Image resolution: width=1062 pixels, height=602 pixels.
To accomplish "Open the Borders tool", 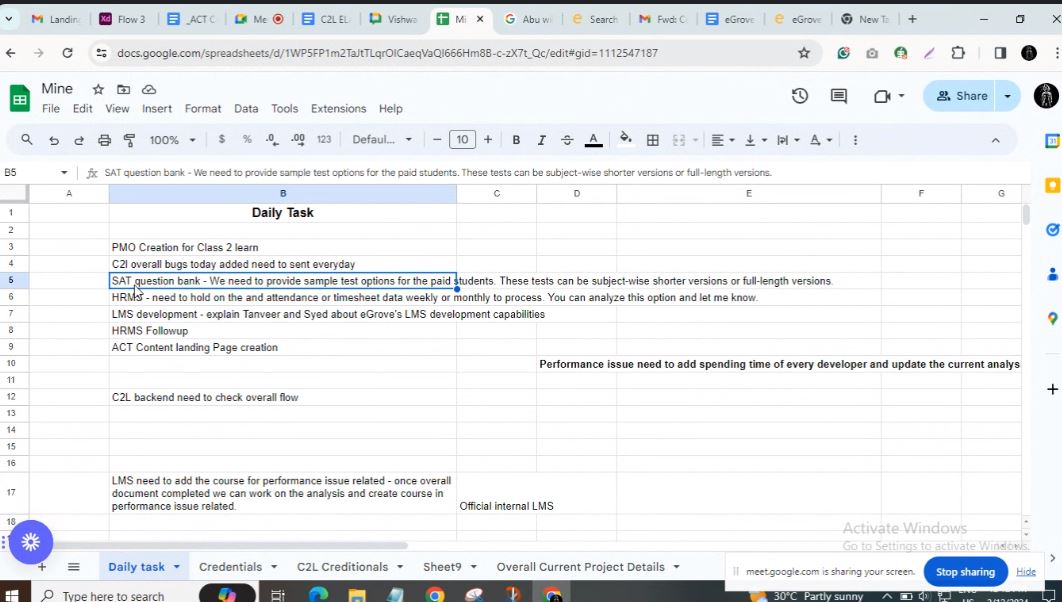I will click(x=653, y=139).
